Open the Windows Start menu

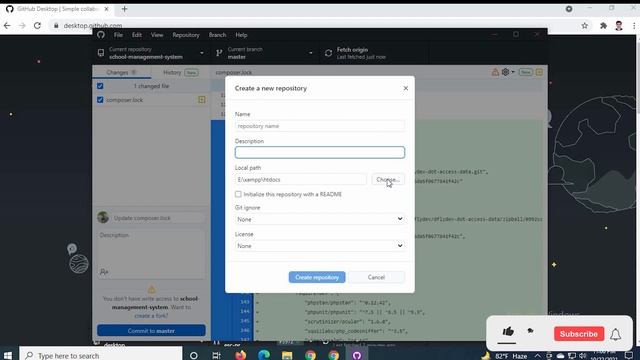8,356
